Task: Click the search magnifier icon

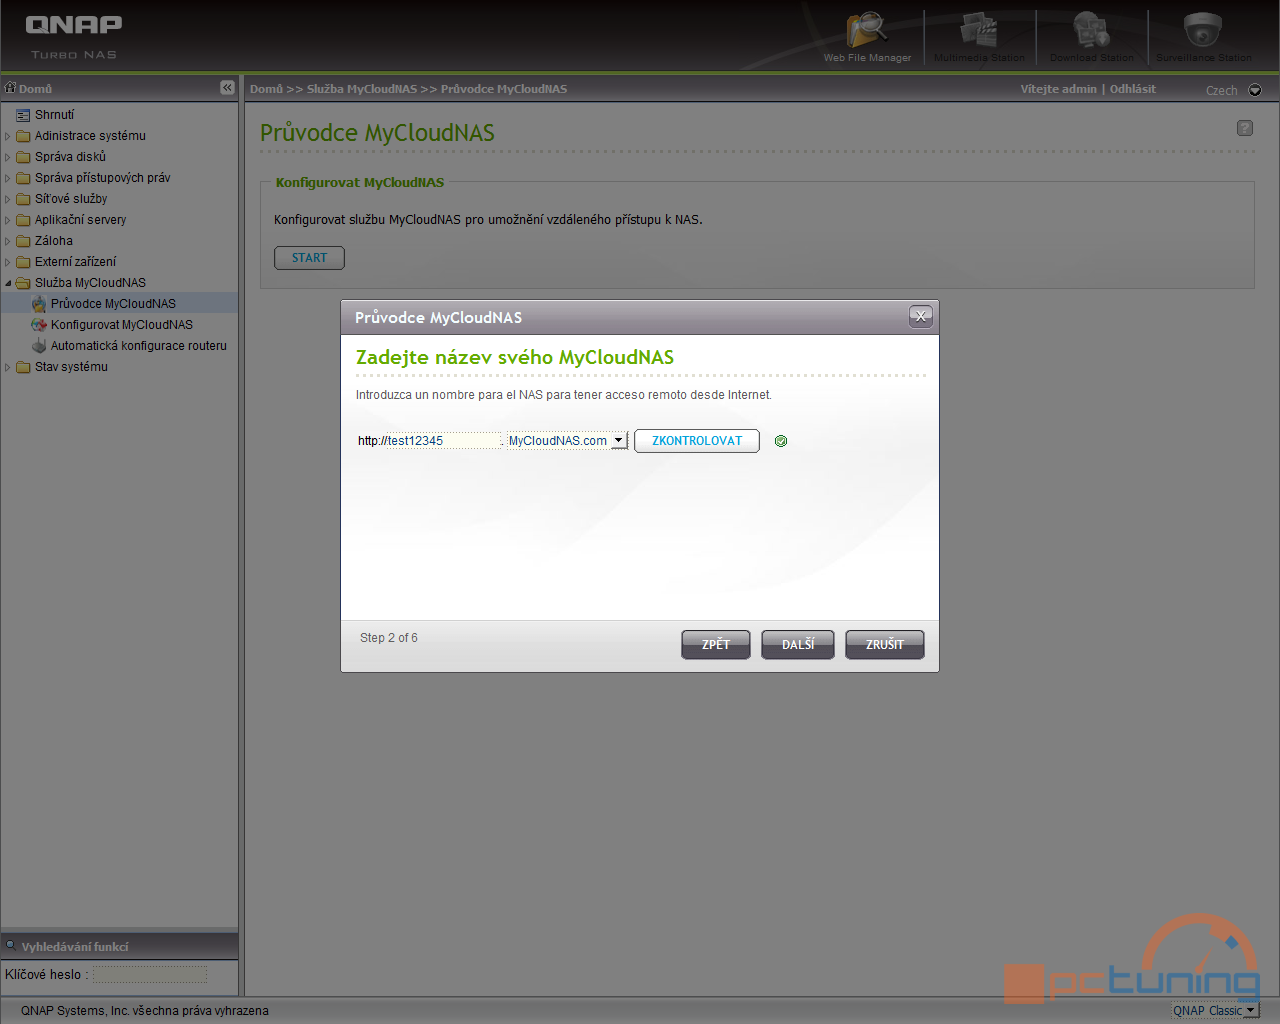Action: (x=11, y=945)
